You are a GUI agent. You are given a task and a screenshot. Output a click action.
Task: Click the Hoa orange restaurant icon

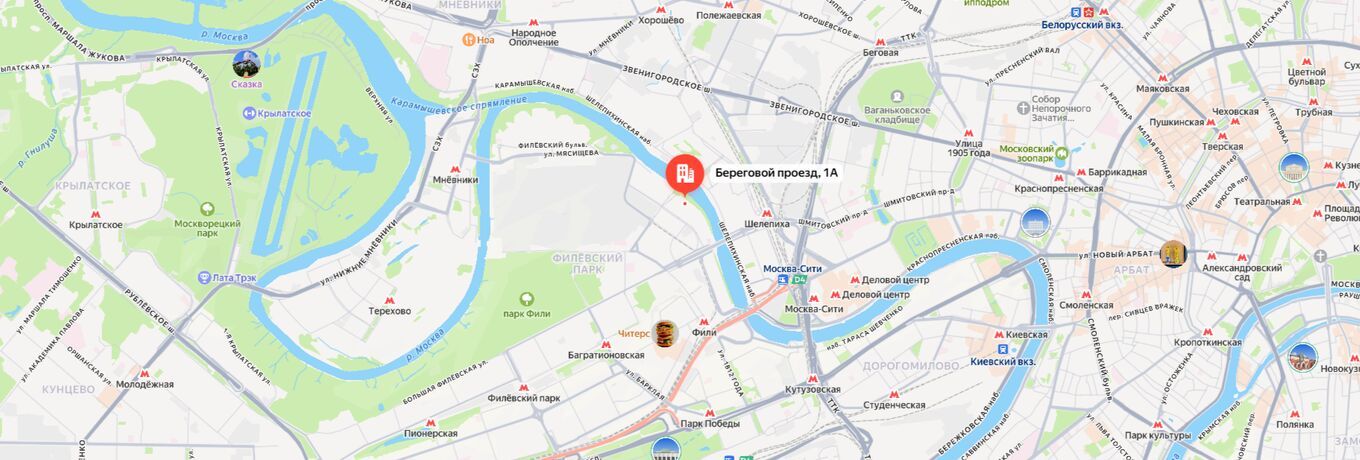[468, 40]
